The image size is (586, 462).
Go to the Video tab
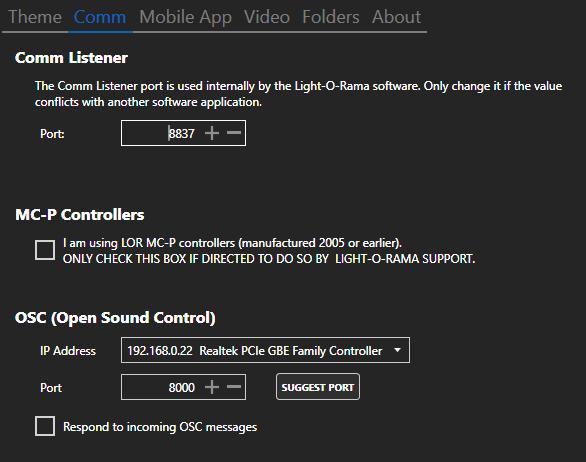(x=267, y=17)
